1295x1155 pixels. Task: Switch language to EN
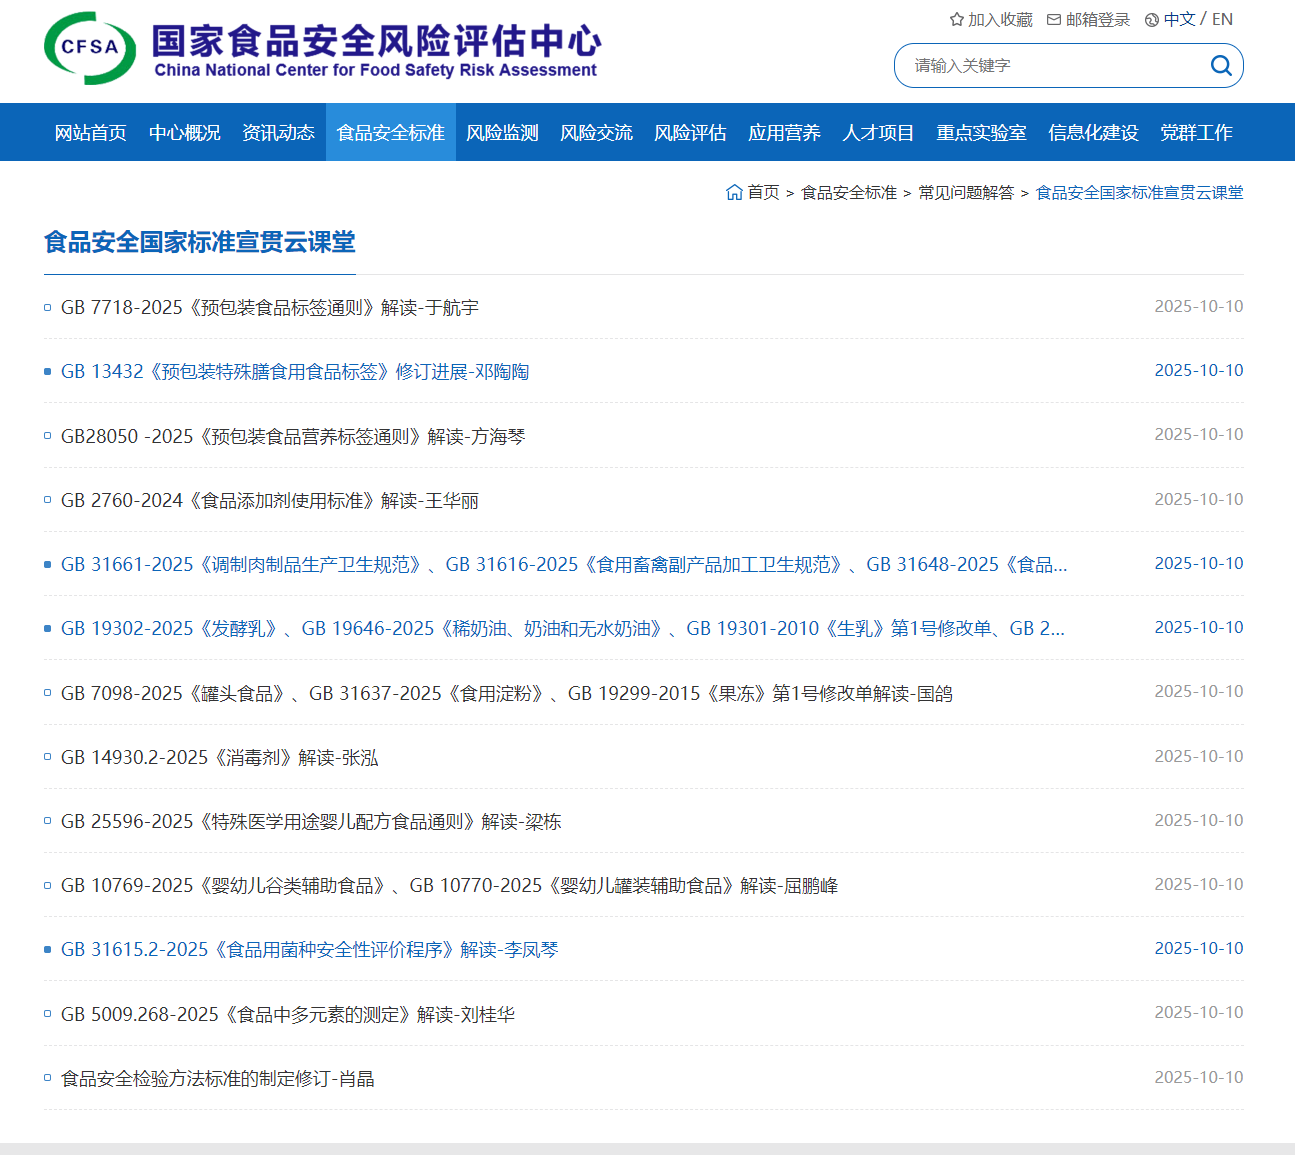coord(1222,20)
